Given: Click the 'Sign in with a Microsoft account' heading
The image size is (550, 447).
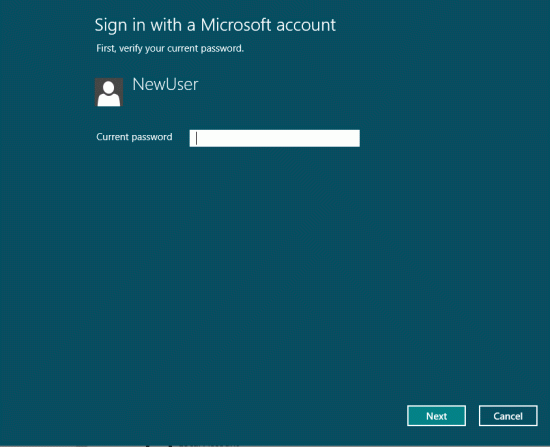Looking at the screenshot, I should pos(215,25).
